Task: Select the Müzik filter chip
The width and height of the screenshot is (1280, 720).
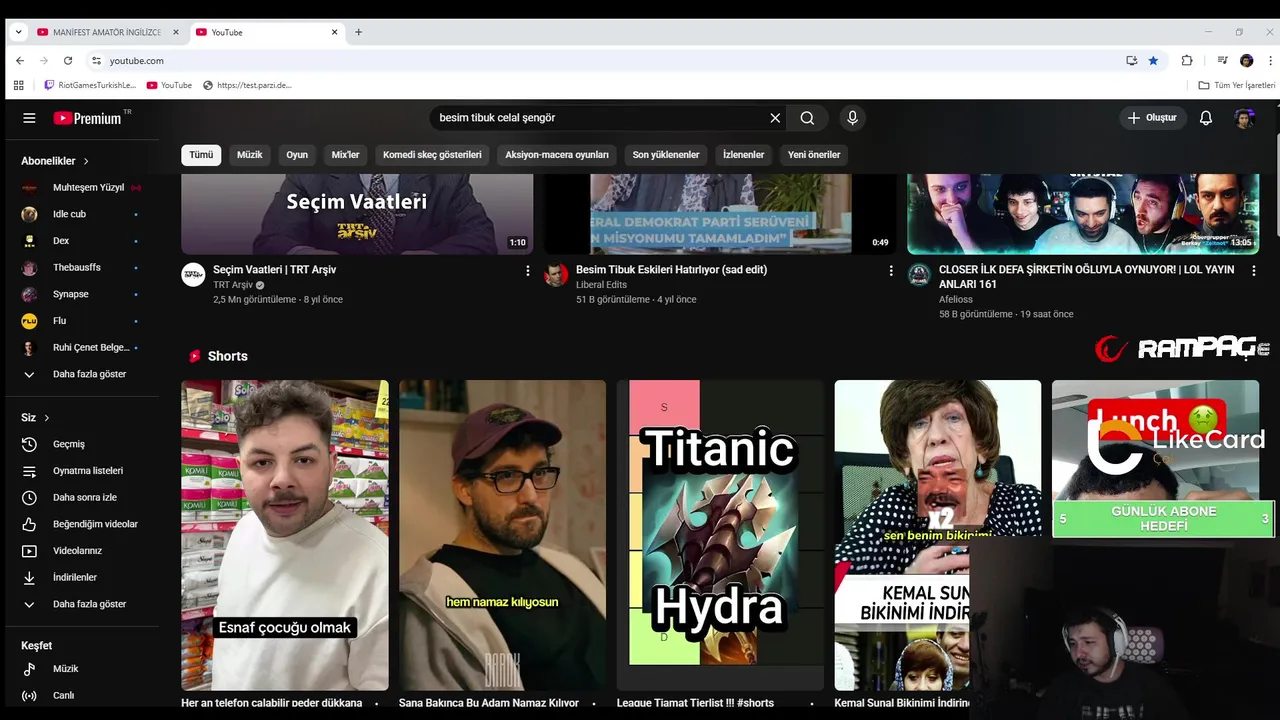Action: tap(250, 155)
